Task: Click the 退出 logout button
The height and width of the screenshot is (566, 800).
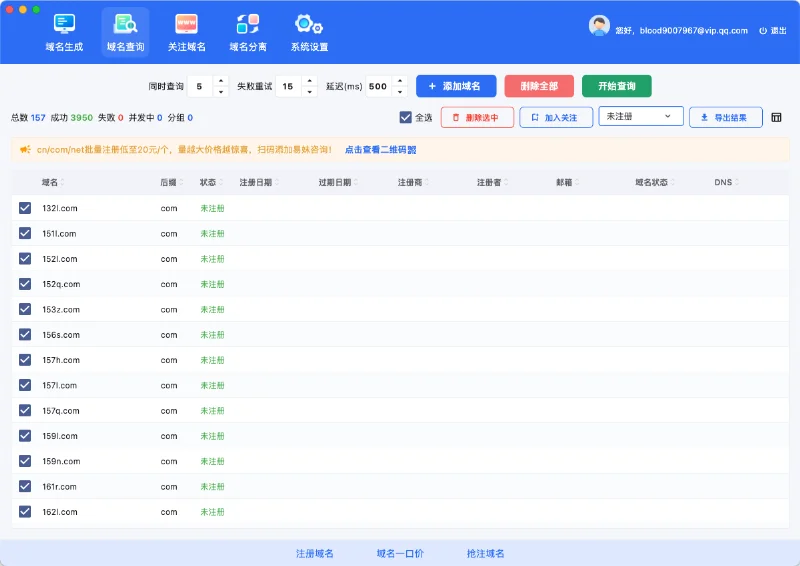Action: (x=772, y=31)
